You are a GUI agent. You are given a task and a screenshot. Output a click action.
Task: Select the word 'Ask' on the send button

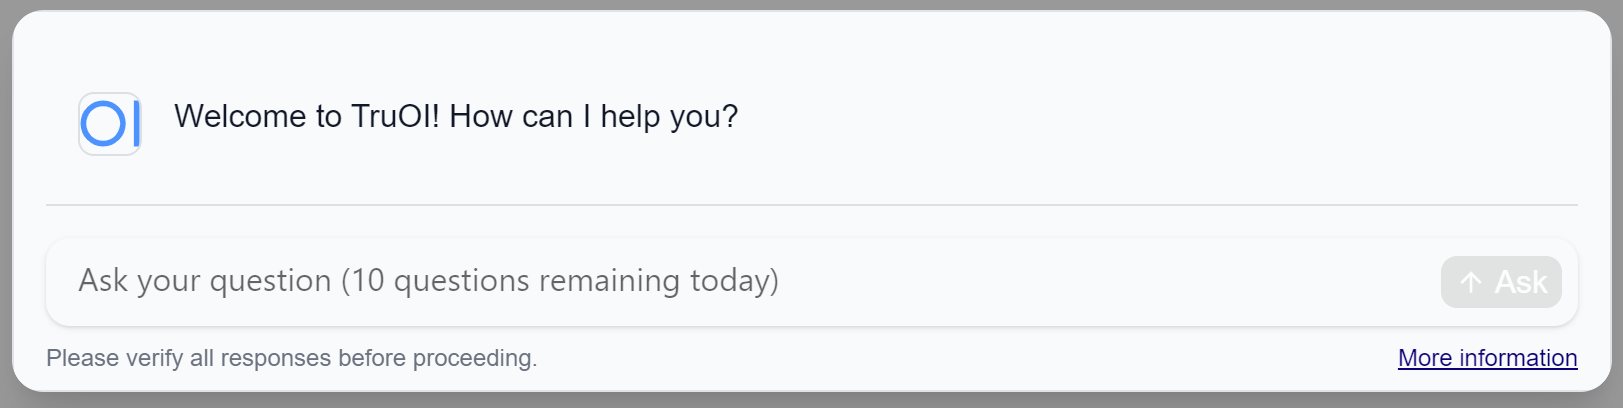tap(1521, 282)
